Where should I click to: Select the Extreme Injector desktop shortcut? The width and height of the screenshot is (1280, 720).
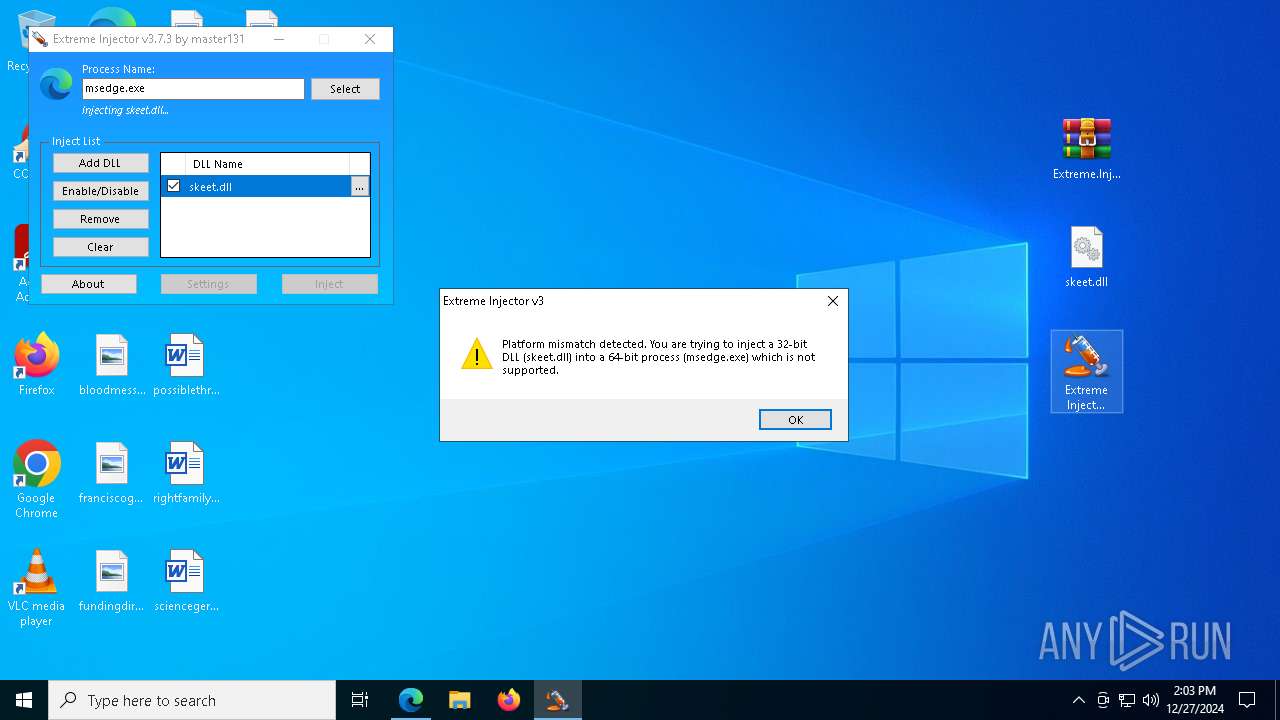[x=1087, y=371]
